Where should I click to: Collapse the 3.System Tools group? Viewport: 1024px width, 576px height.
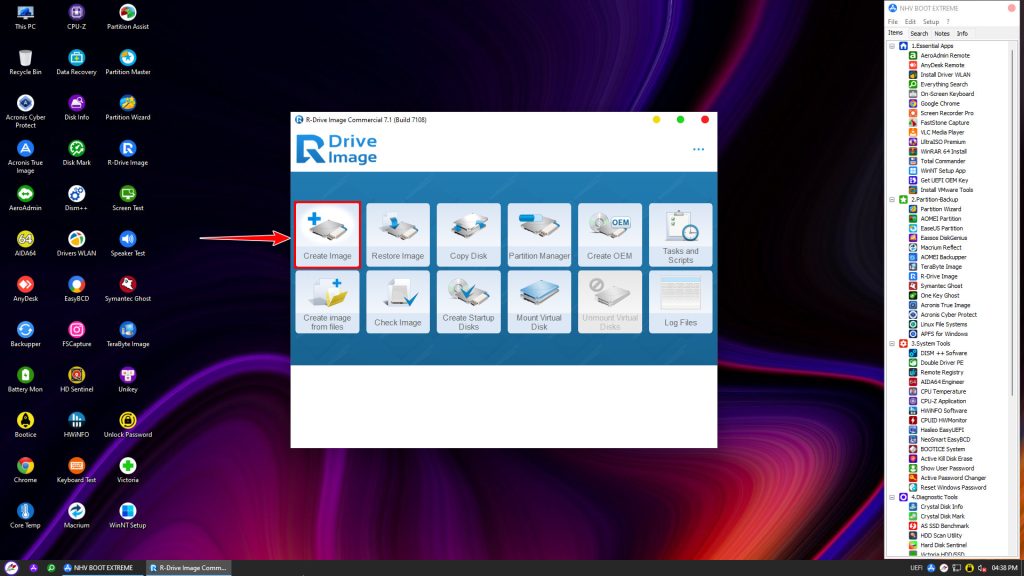[892, 344]
